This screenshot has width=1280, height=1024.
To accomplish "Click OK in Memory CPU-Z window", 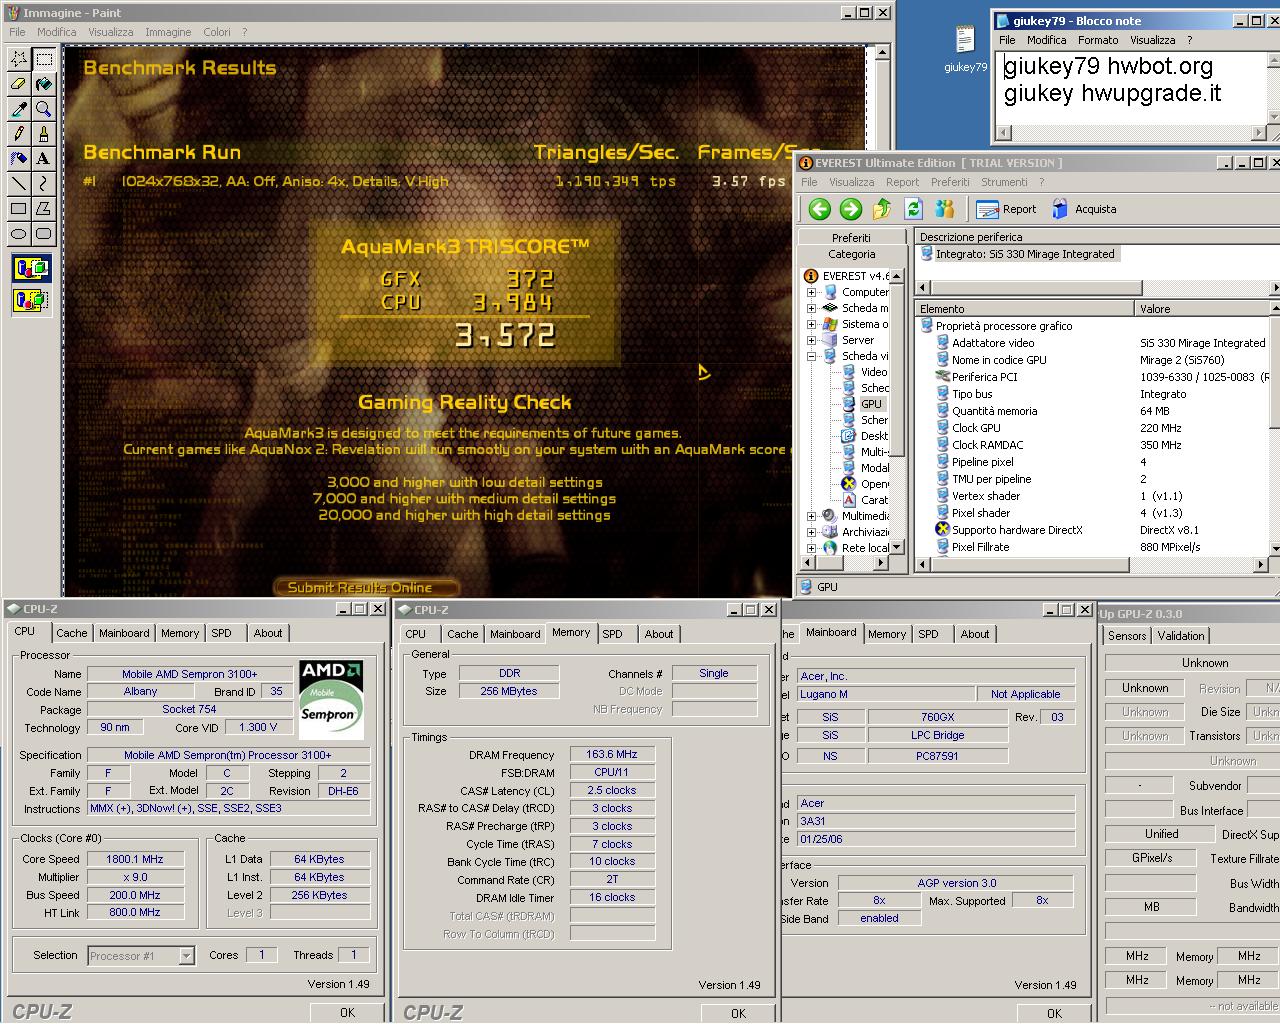I will pyautogui.click(x=738, y=1013).
